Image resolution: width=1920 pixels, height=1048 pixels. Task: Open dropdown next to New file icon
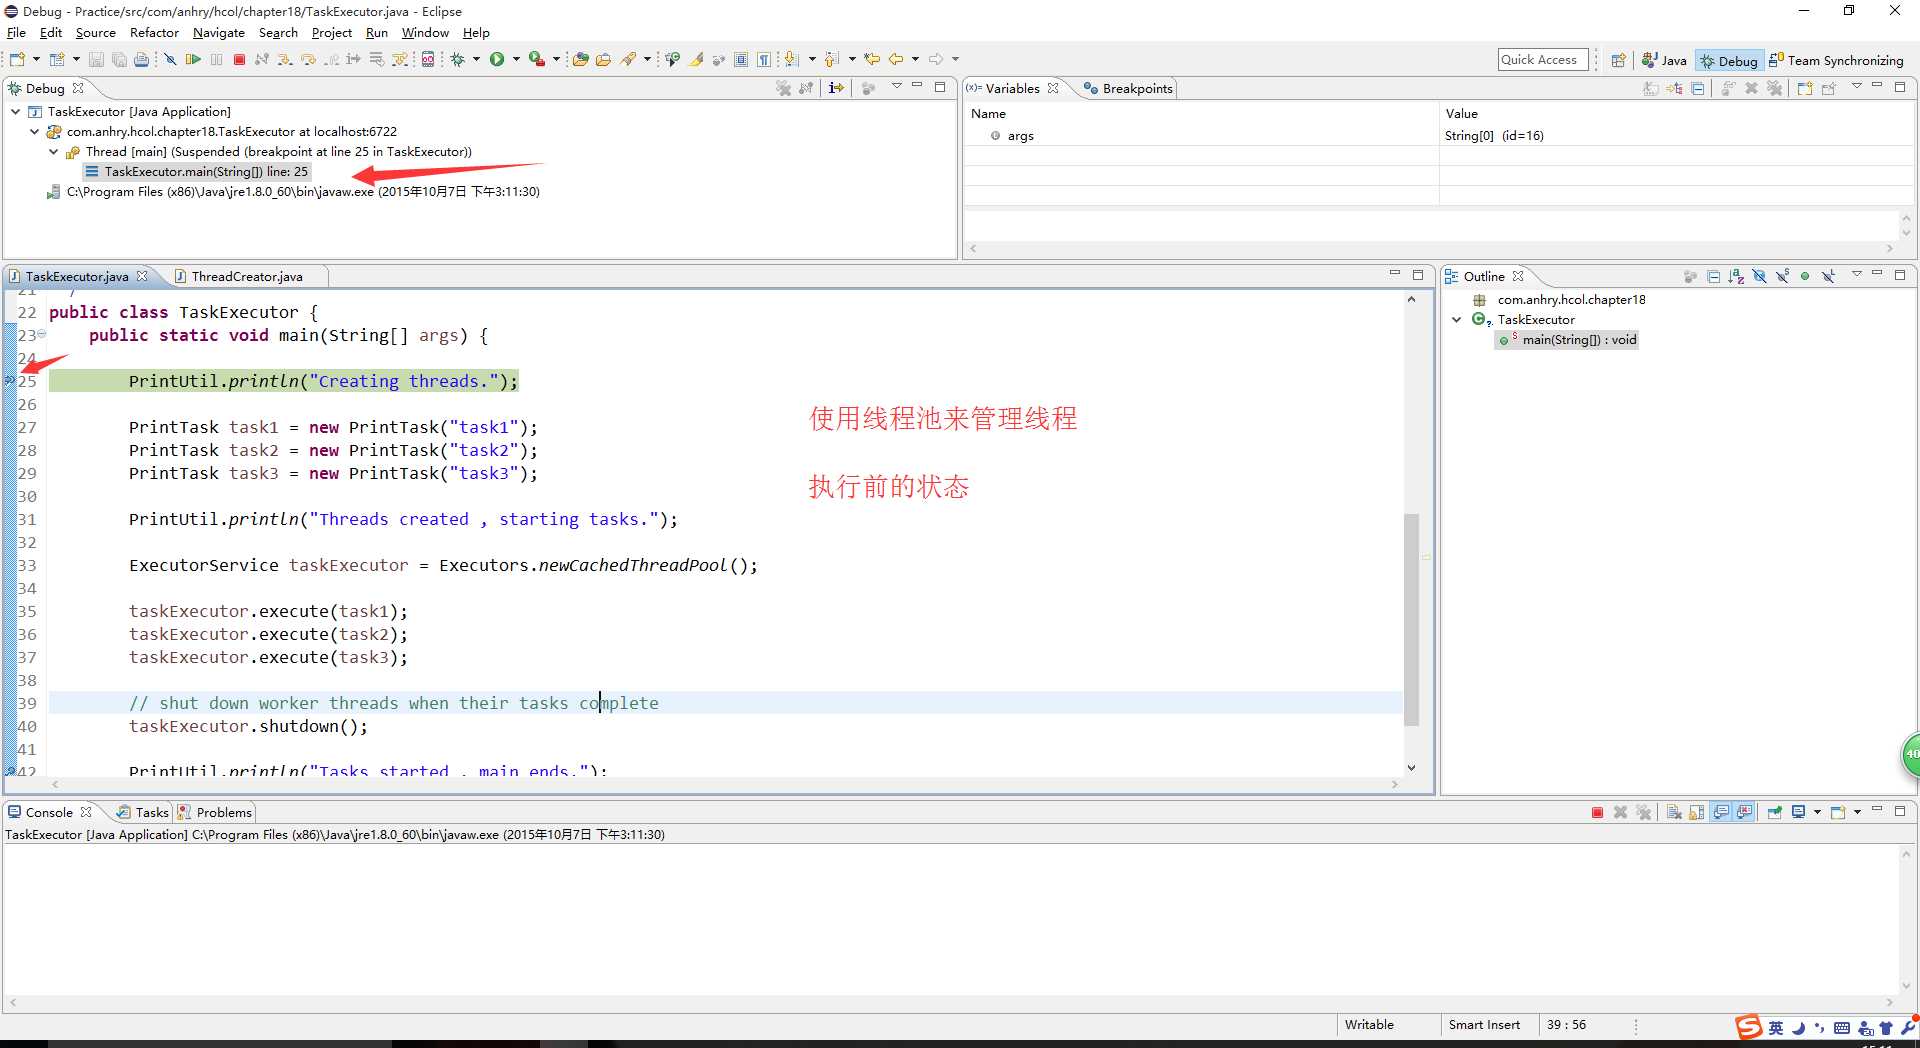[x=36, y=59]
